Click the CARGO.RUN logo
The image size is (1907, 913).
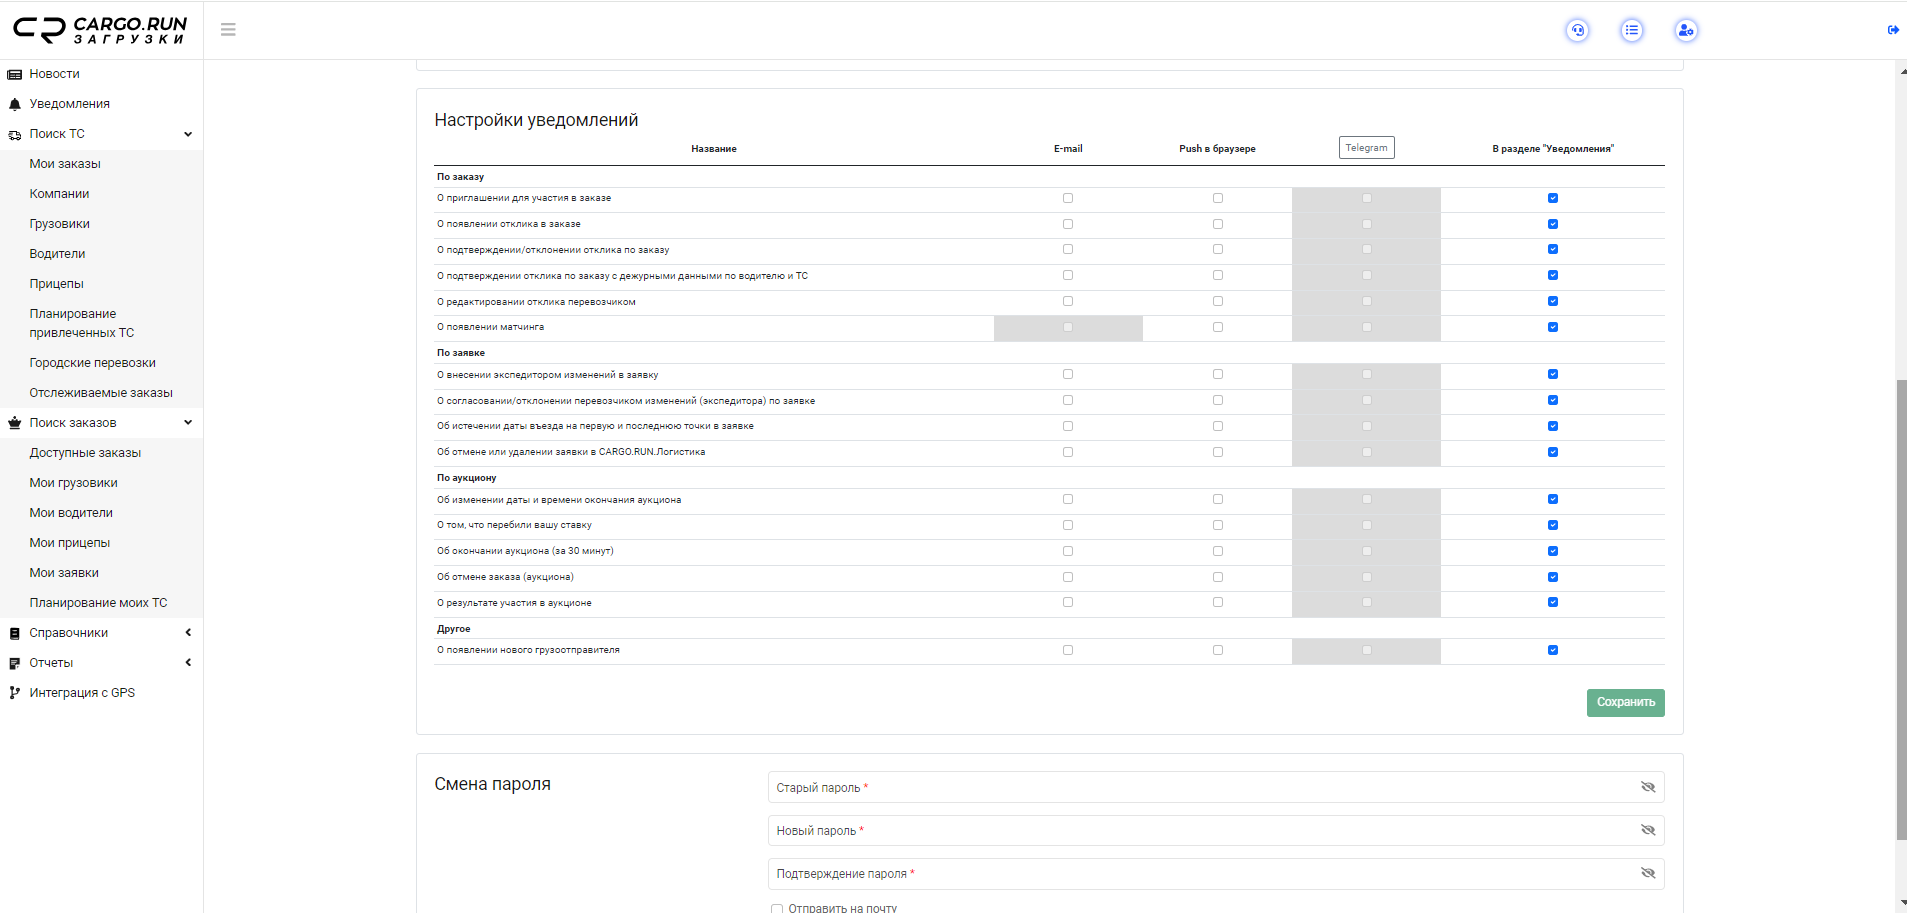coord(100,30)
